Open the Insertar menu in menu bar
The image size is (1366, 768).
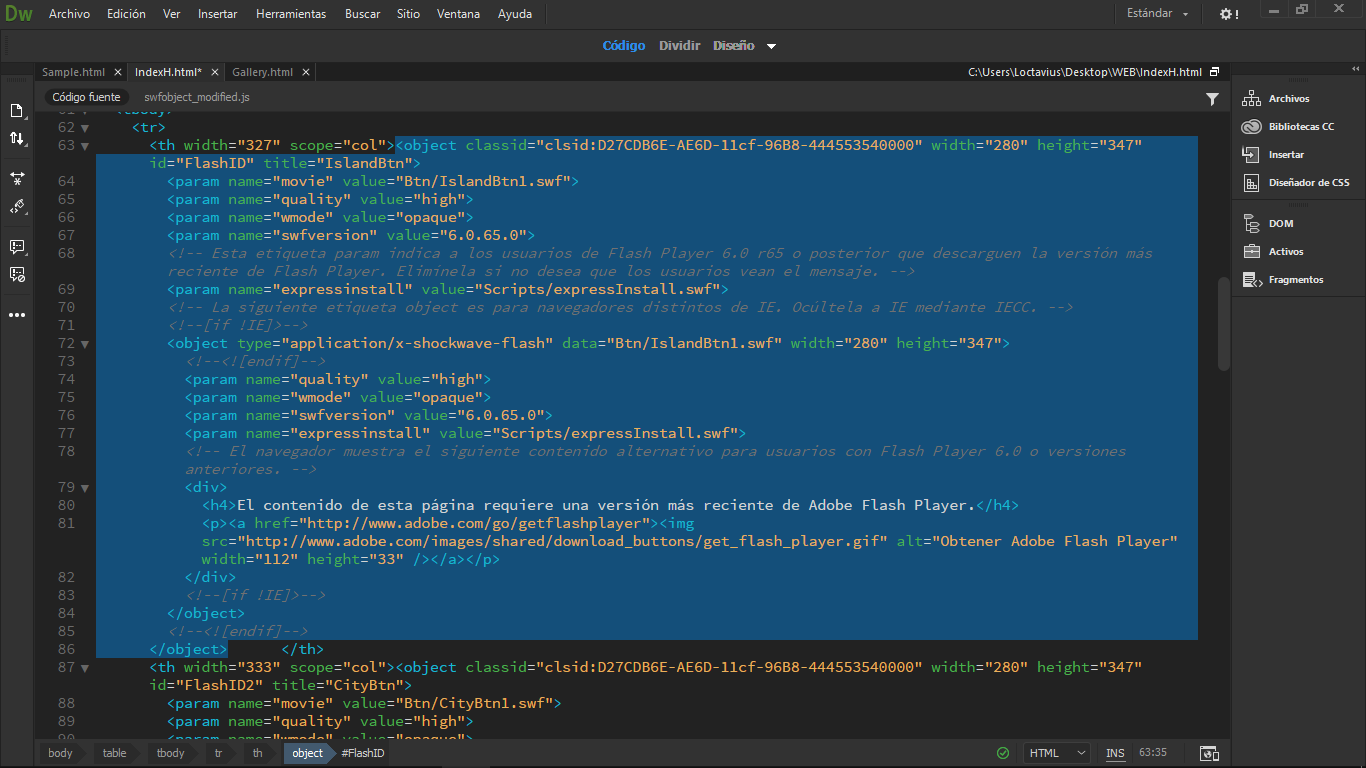pyautogui.click(x=218, y=14)
